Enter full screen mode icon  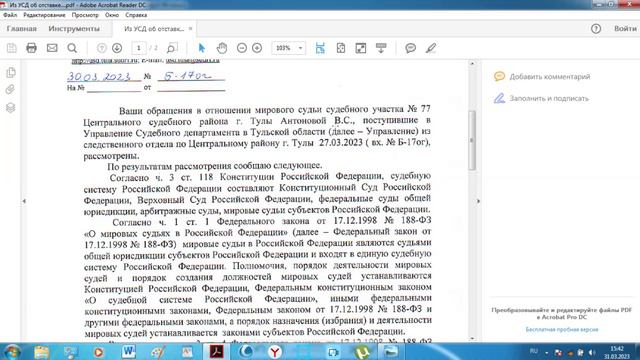[x=361, y=48]
